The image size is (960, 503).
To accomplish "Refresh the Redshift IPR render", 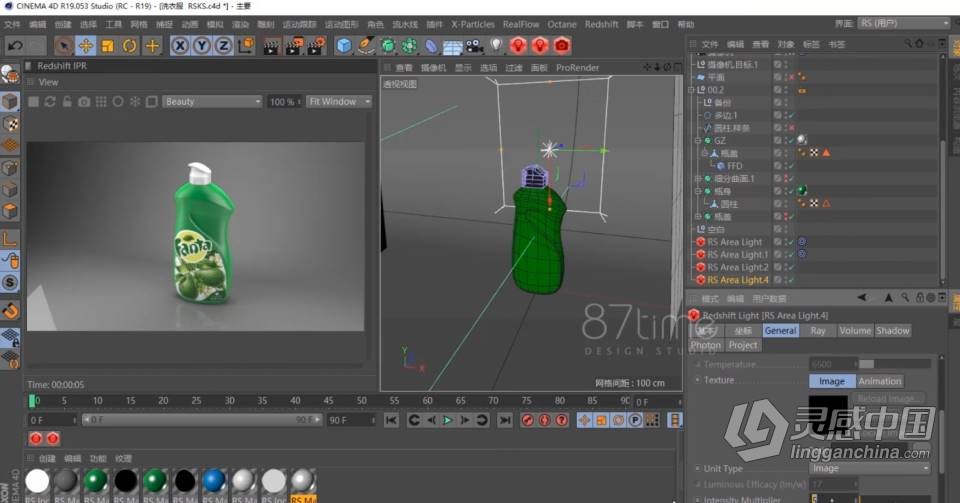I will [x=50, y=102].
